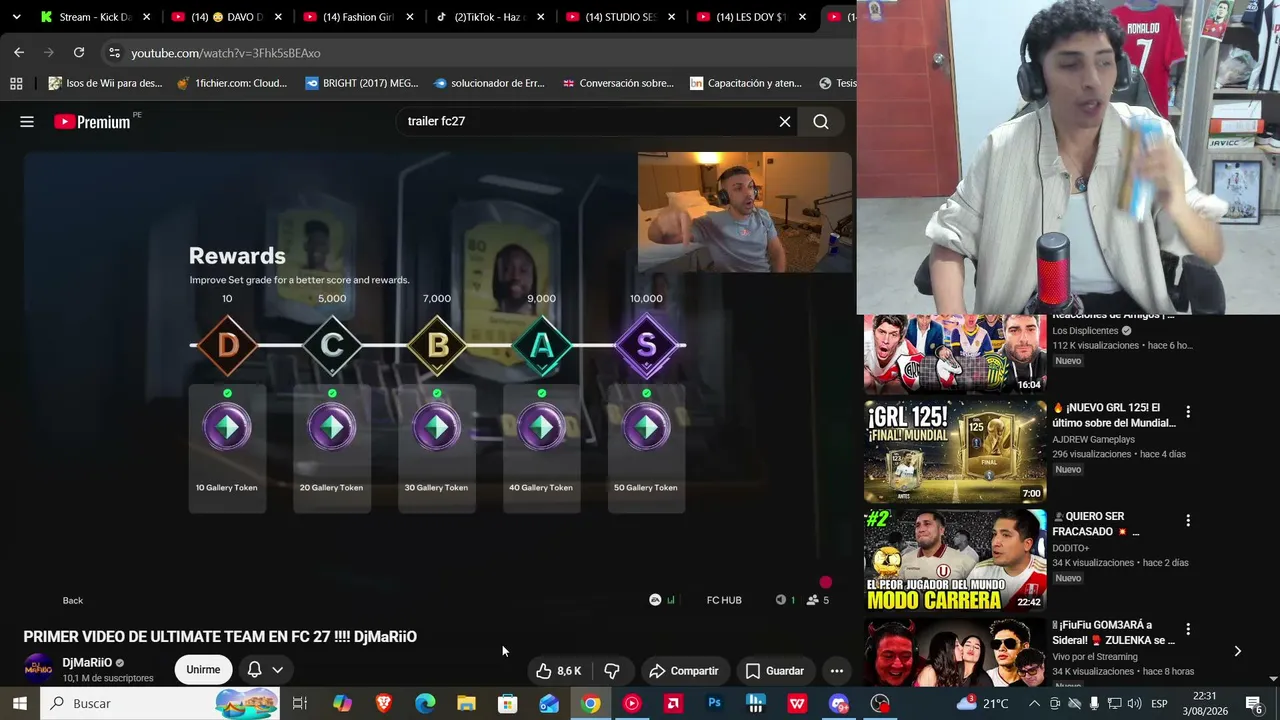Open the YouTube guide hamburger menu
Screen dimensions: 1280x720
(x=27, y=122)
